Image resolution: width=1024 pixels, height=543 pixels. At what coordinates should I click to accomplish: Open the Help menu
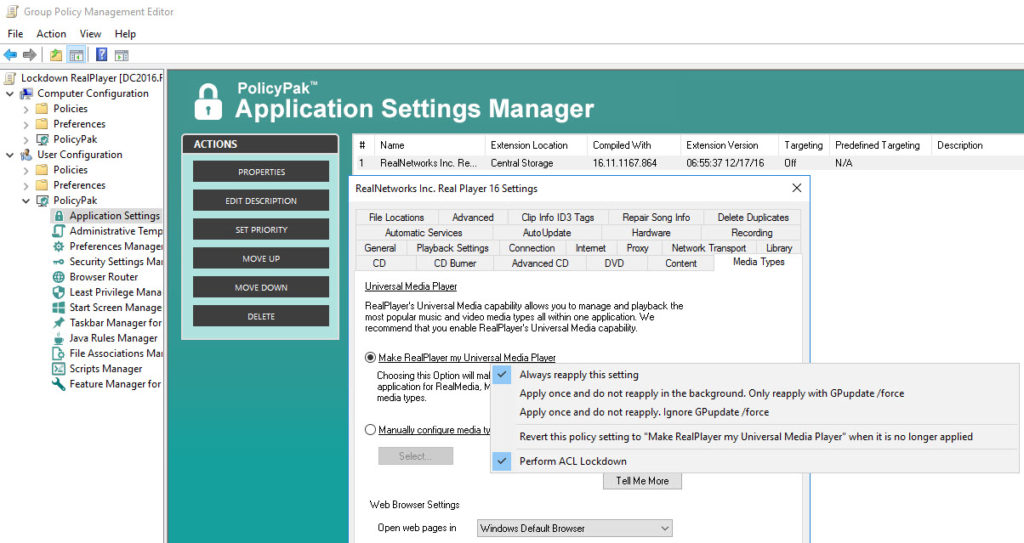tap(125, 34)
